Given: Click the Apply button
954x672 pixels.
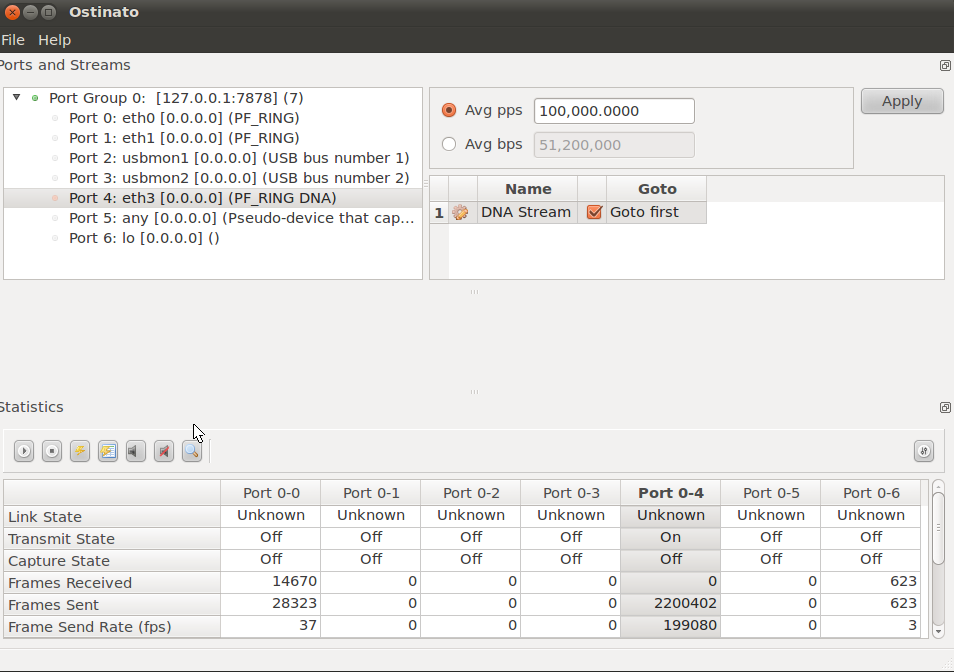Looking at the screenshot, I should point(902,101).
